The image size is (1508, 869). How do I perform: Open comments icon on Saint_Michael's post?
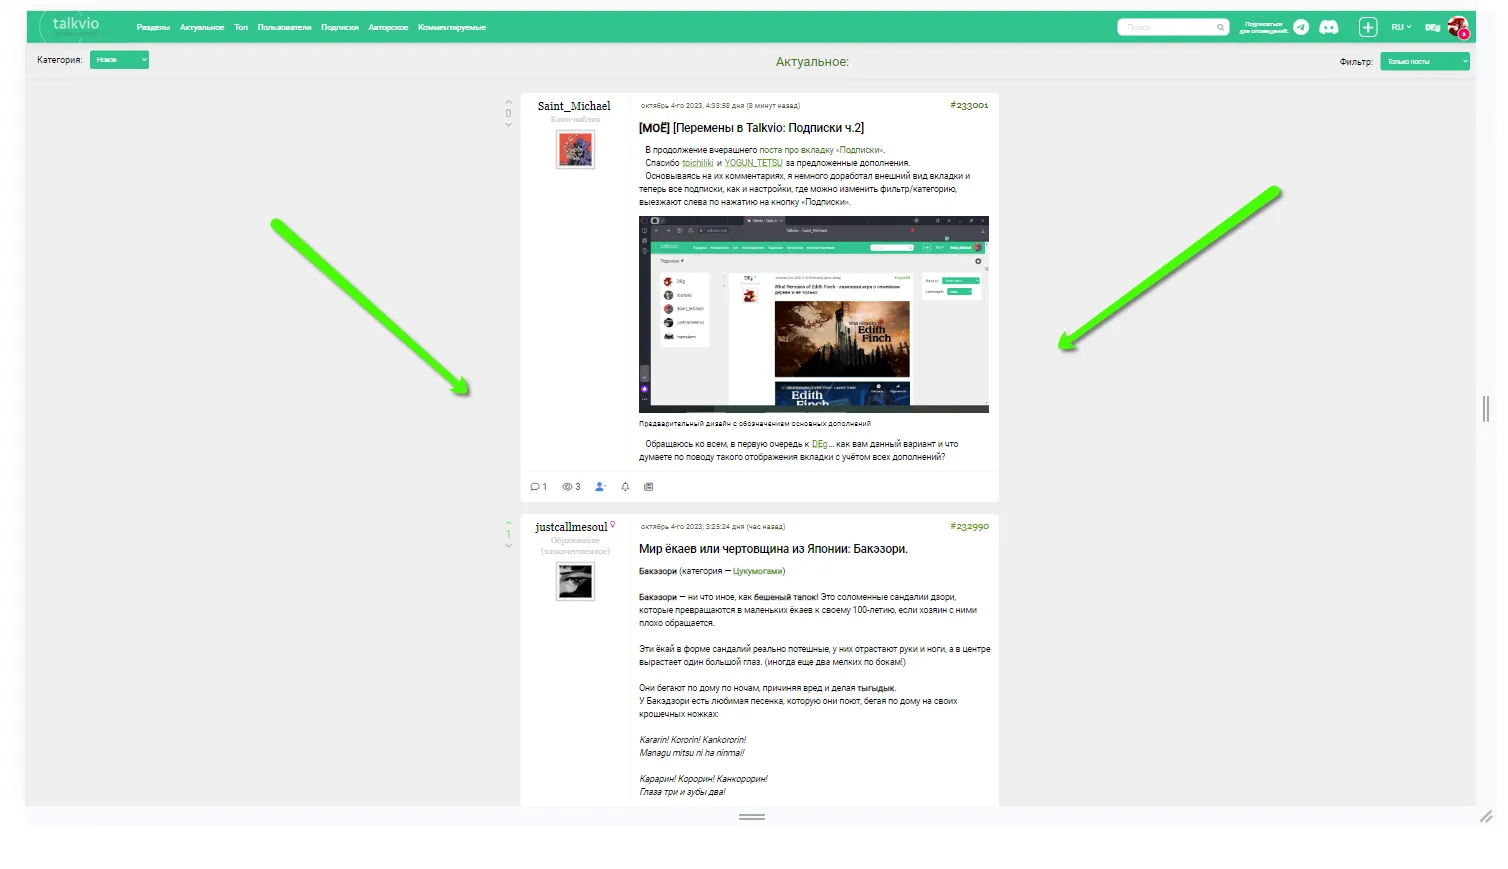[535, 487]
